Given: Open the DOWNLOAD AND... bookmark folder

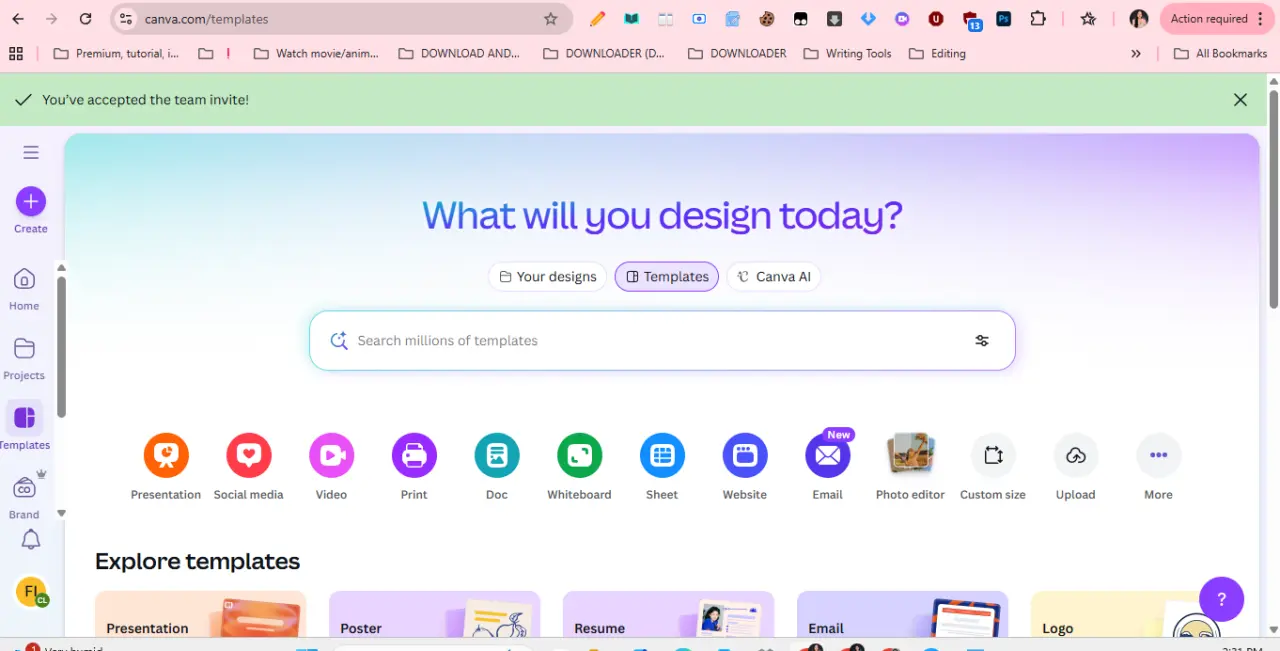Looking at the screenshot, I should point(460,53).
